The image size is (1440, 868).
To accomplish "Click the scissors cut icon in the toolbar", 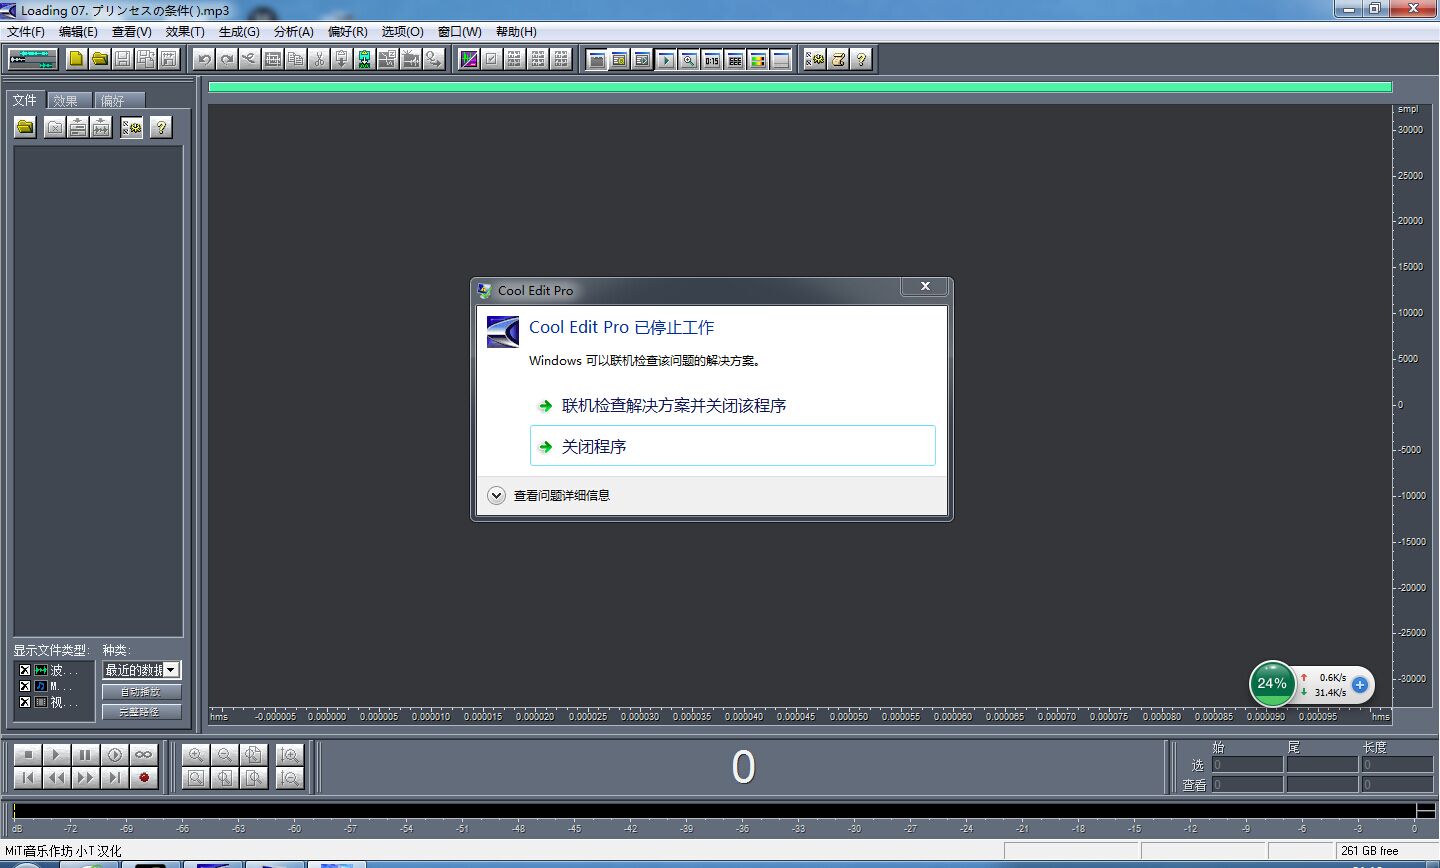I will (x=319, y=59).
